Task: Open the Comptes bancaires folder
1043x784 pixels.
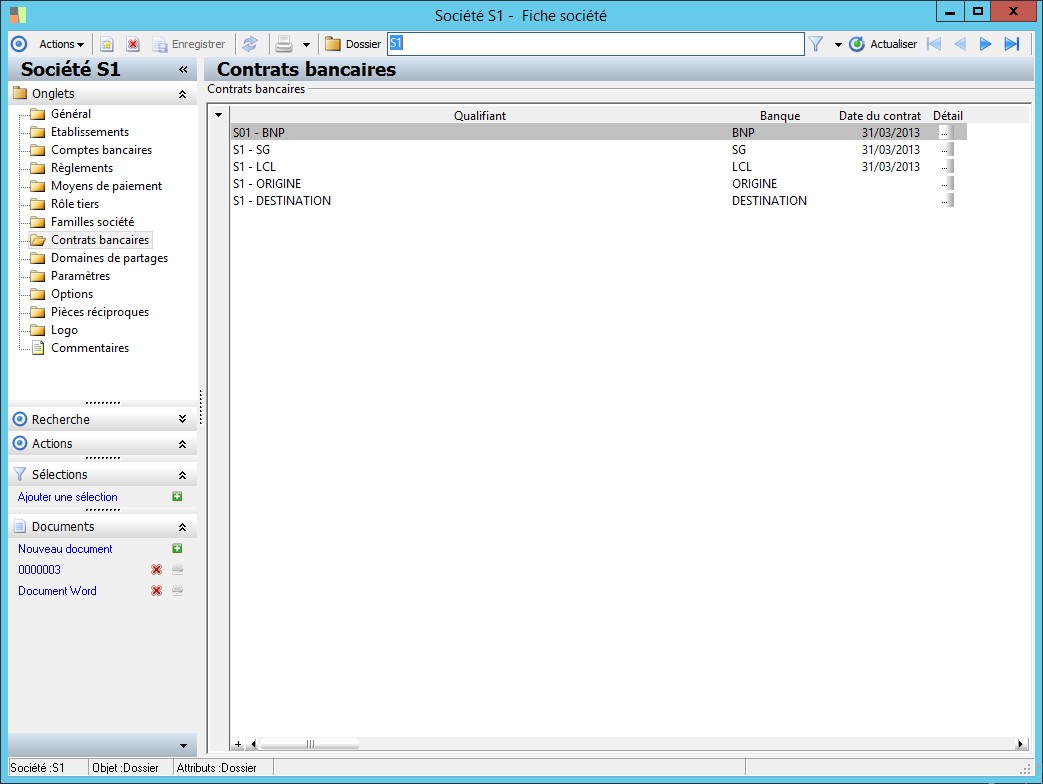Action: point(101,150)
